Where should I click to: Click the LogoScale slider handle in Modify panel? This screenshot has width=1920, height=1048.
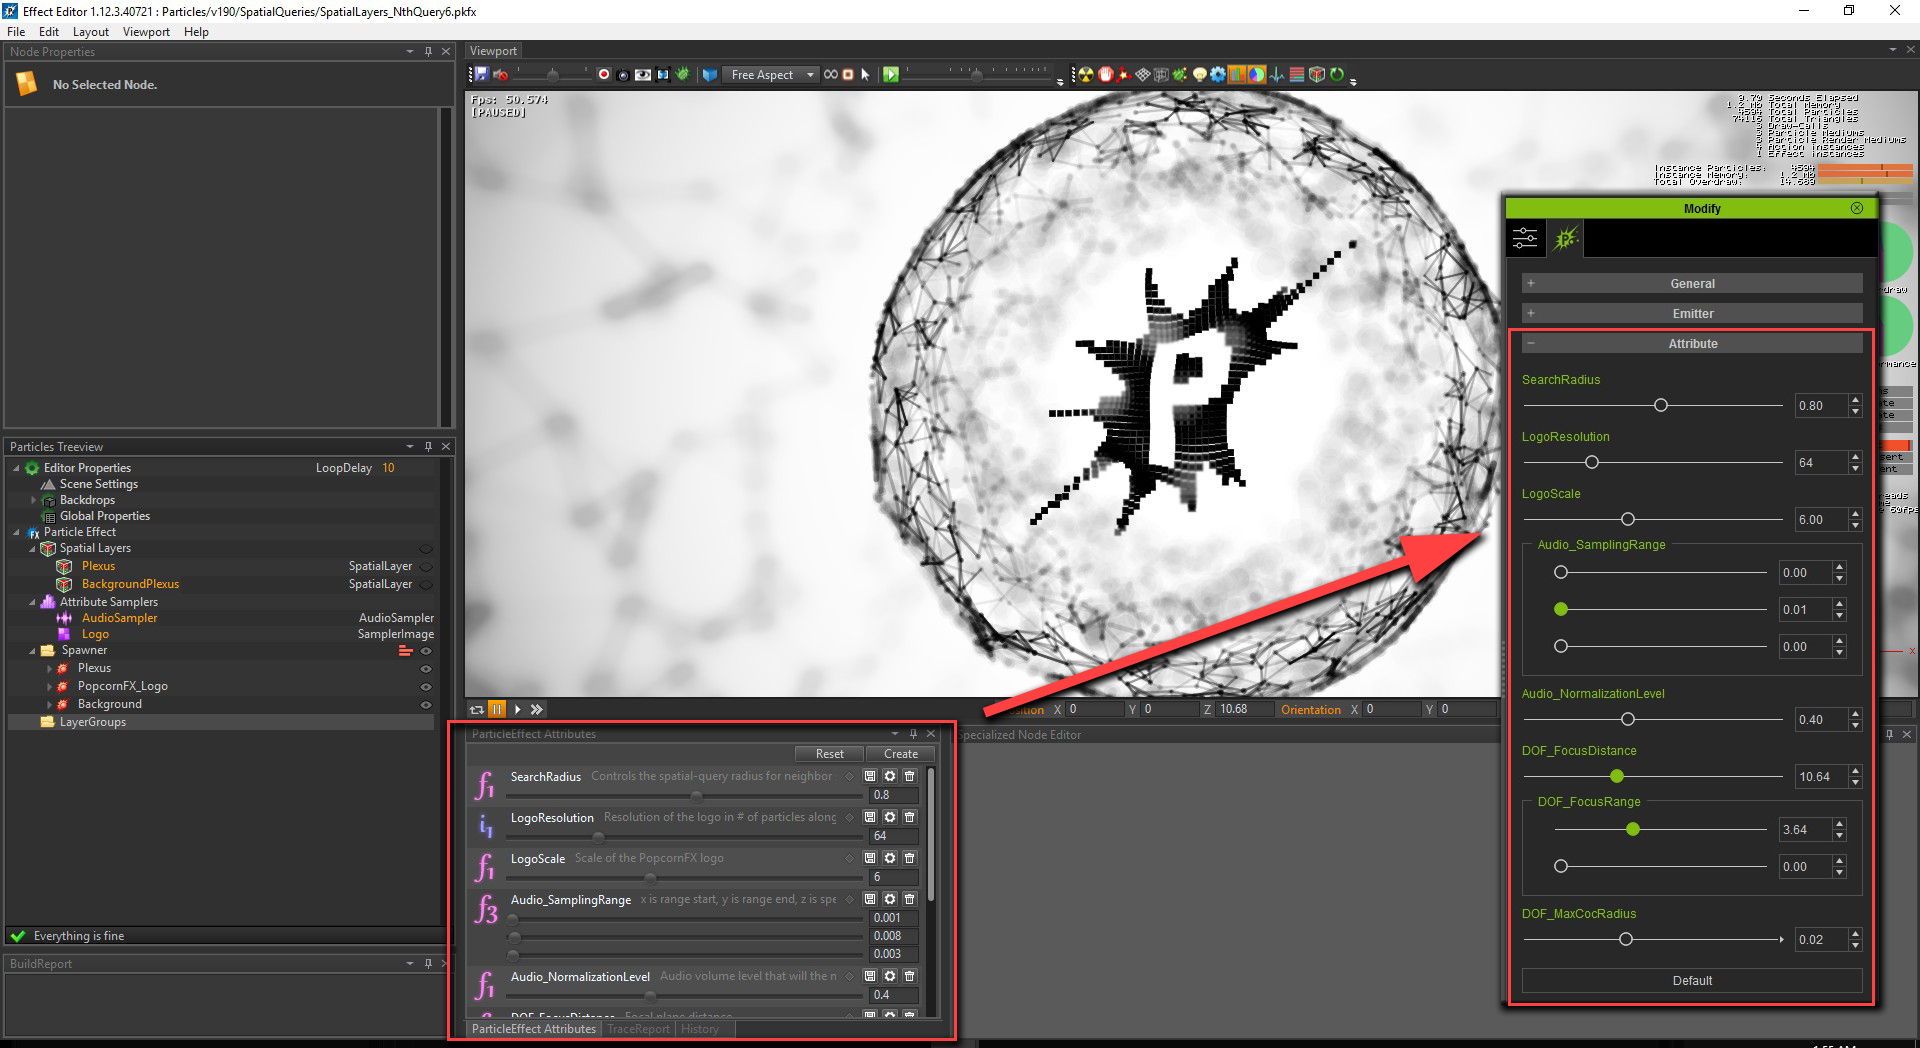click(1628, 520)
